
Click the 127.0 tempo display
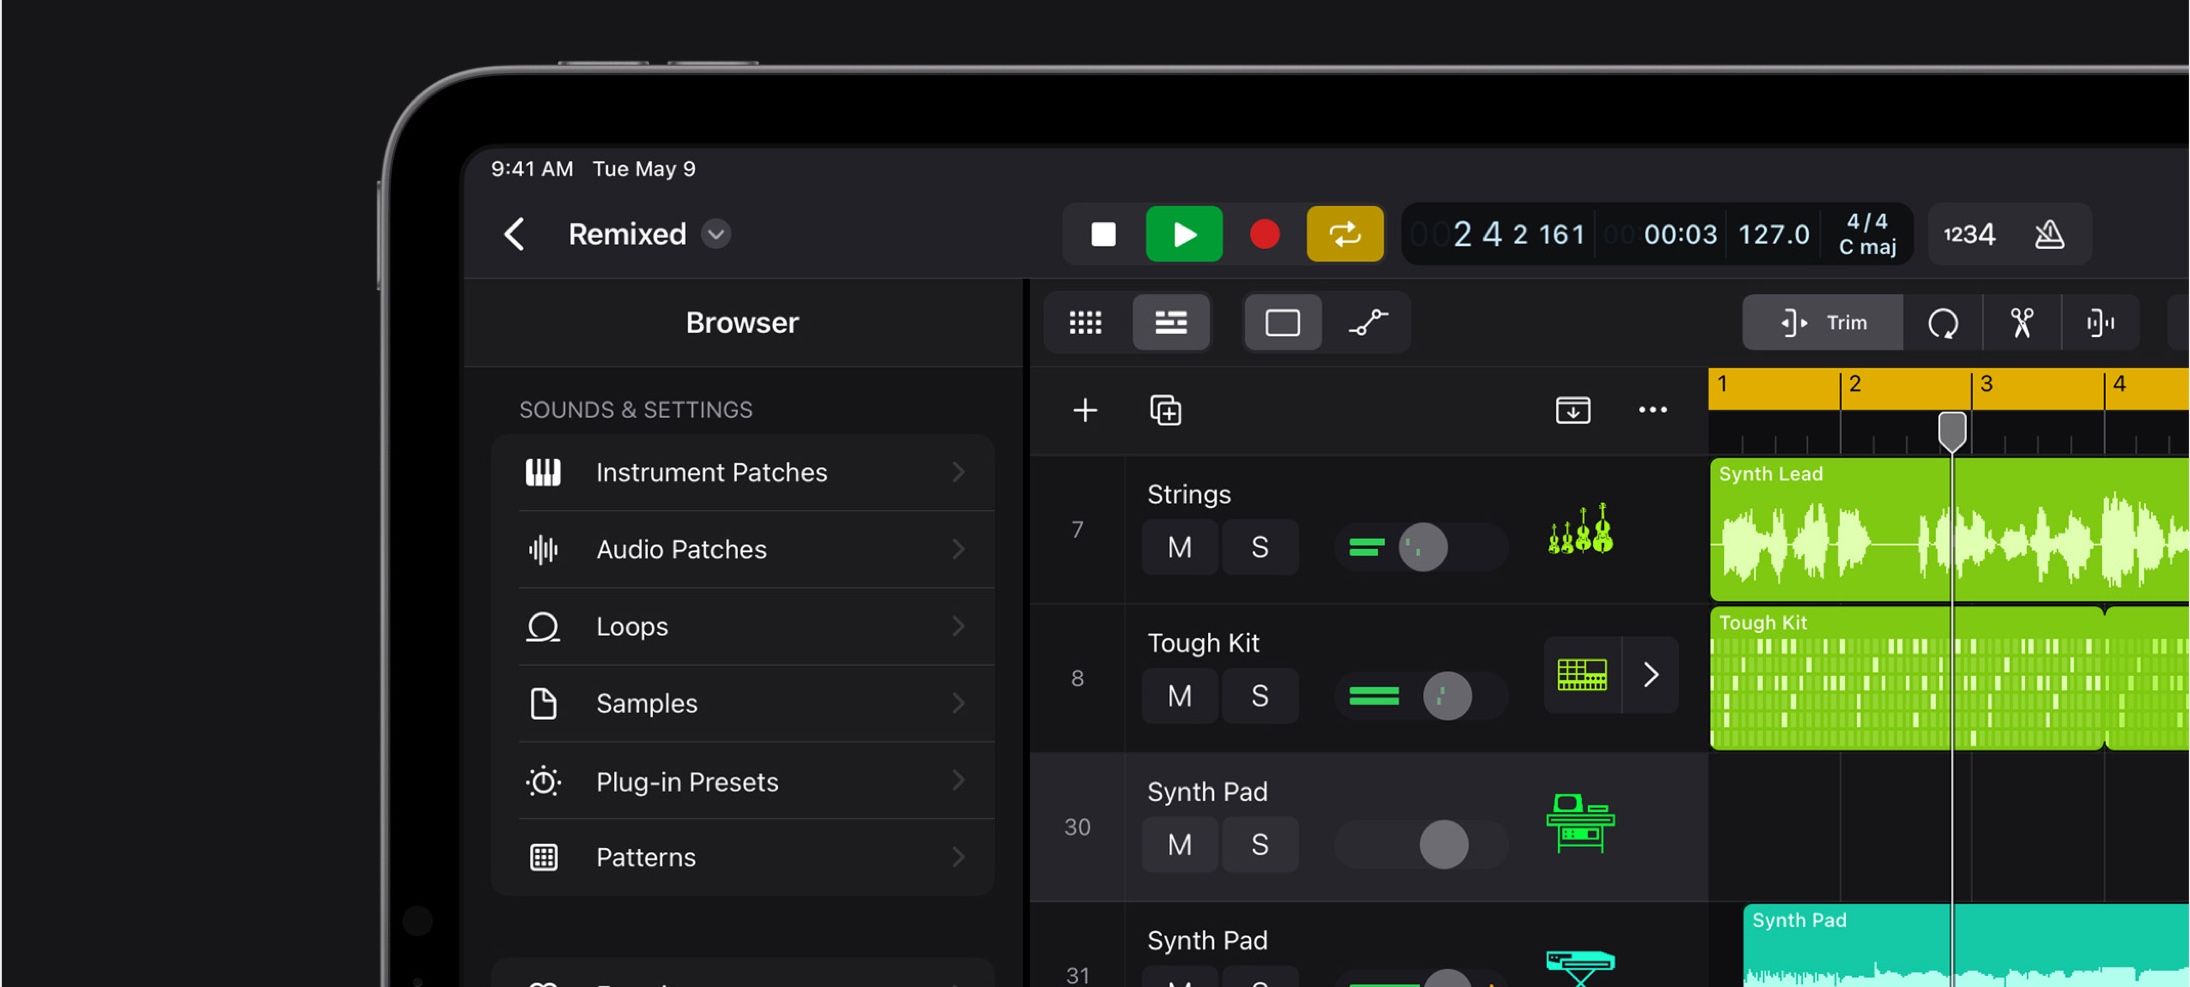pos(1774,234)
